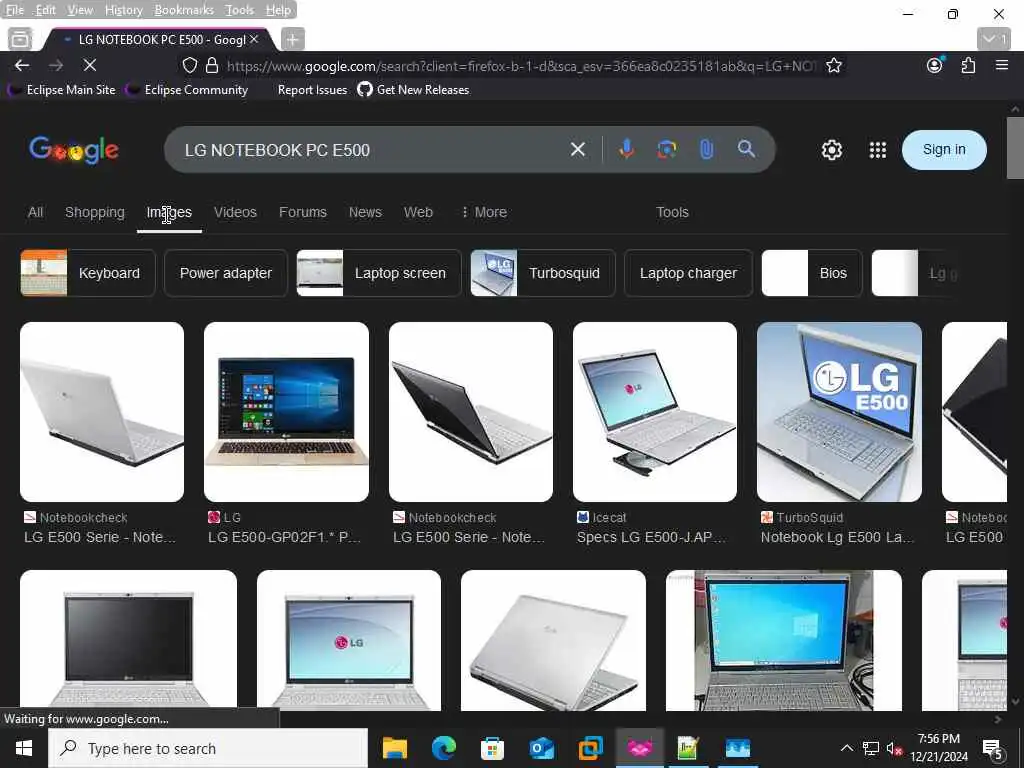Click the Windows taskbar search box
This screenshot has height=768, width=1024.
(x=208, y=748)
